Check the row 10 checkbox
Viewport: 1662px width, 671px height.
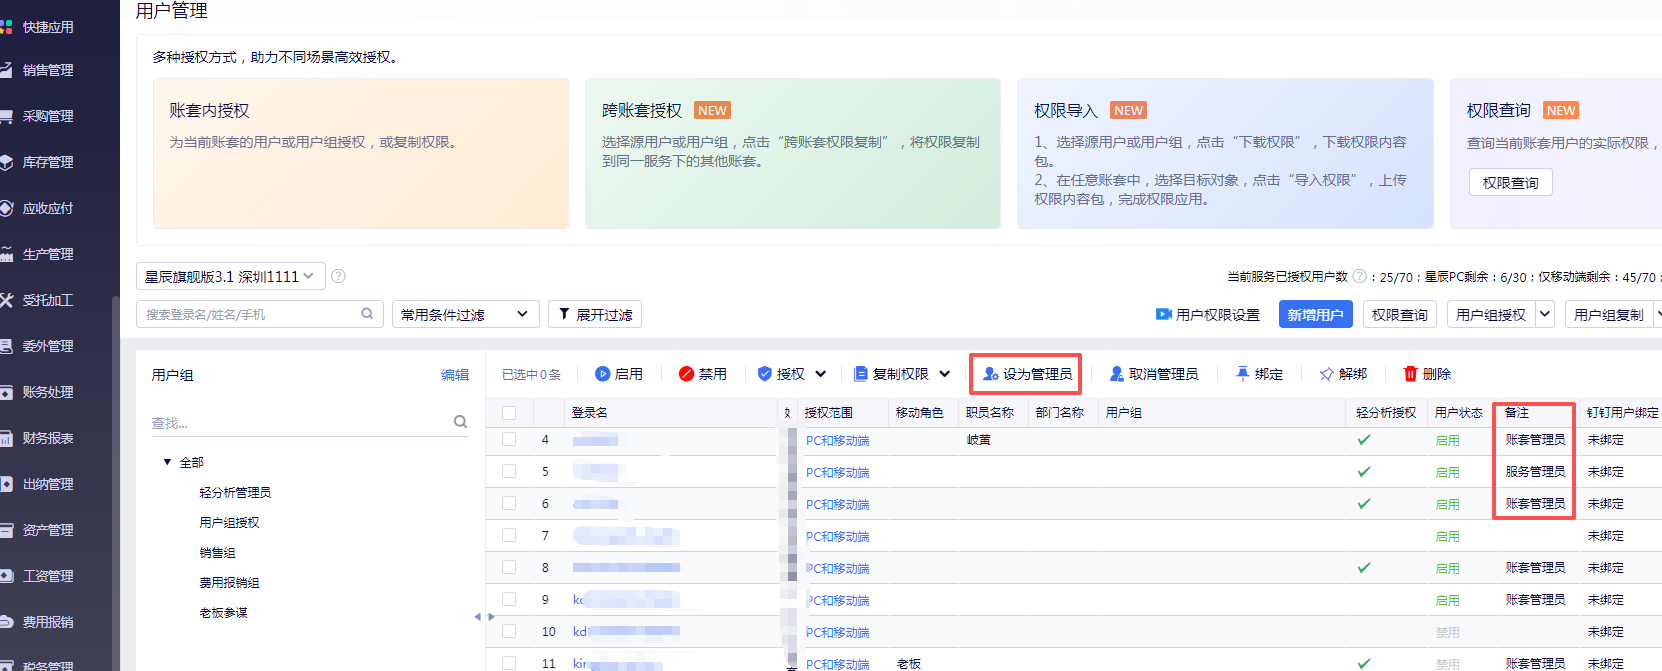point(509,631)
